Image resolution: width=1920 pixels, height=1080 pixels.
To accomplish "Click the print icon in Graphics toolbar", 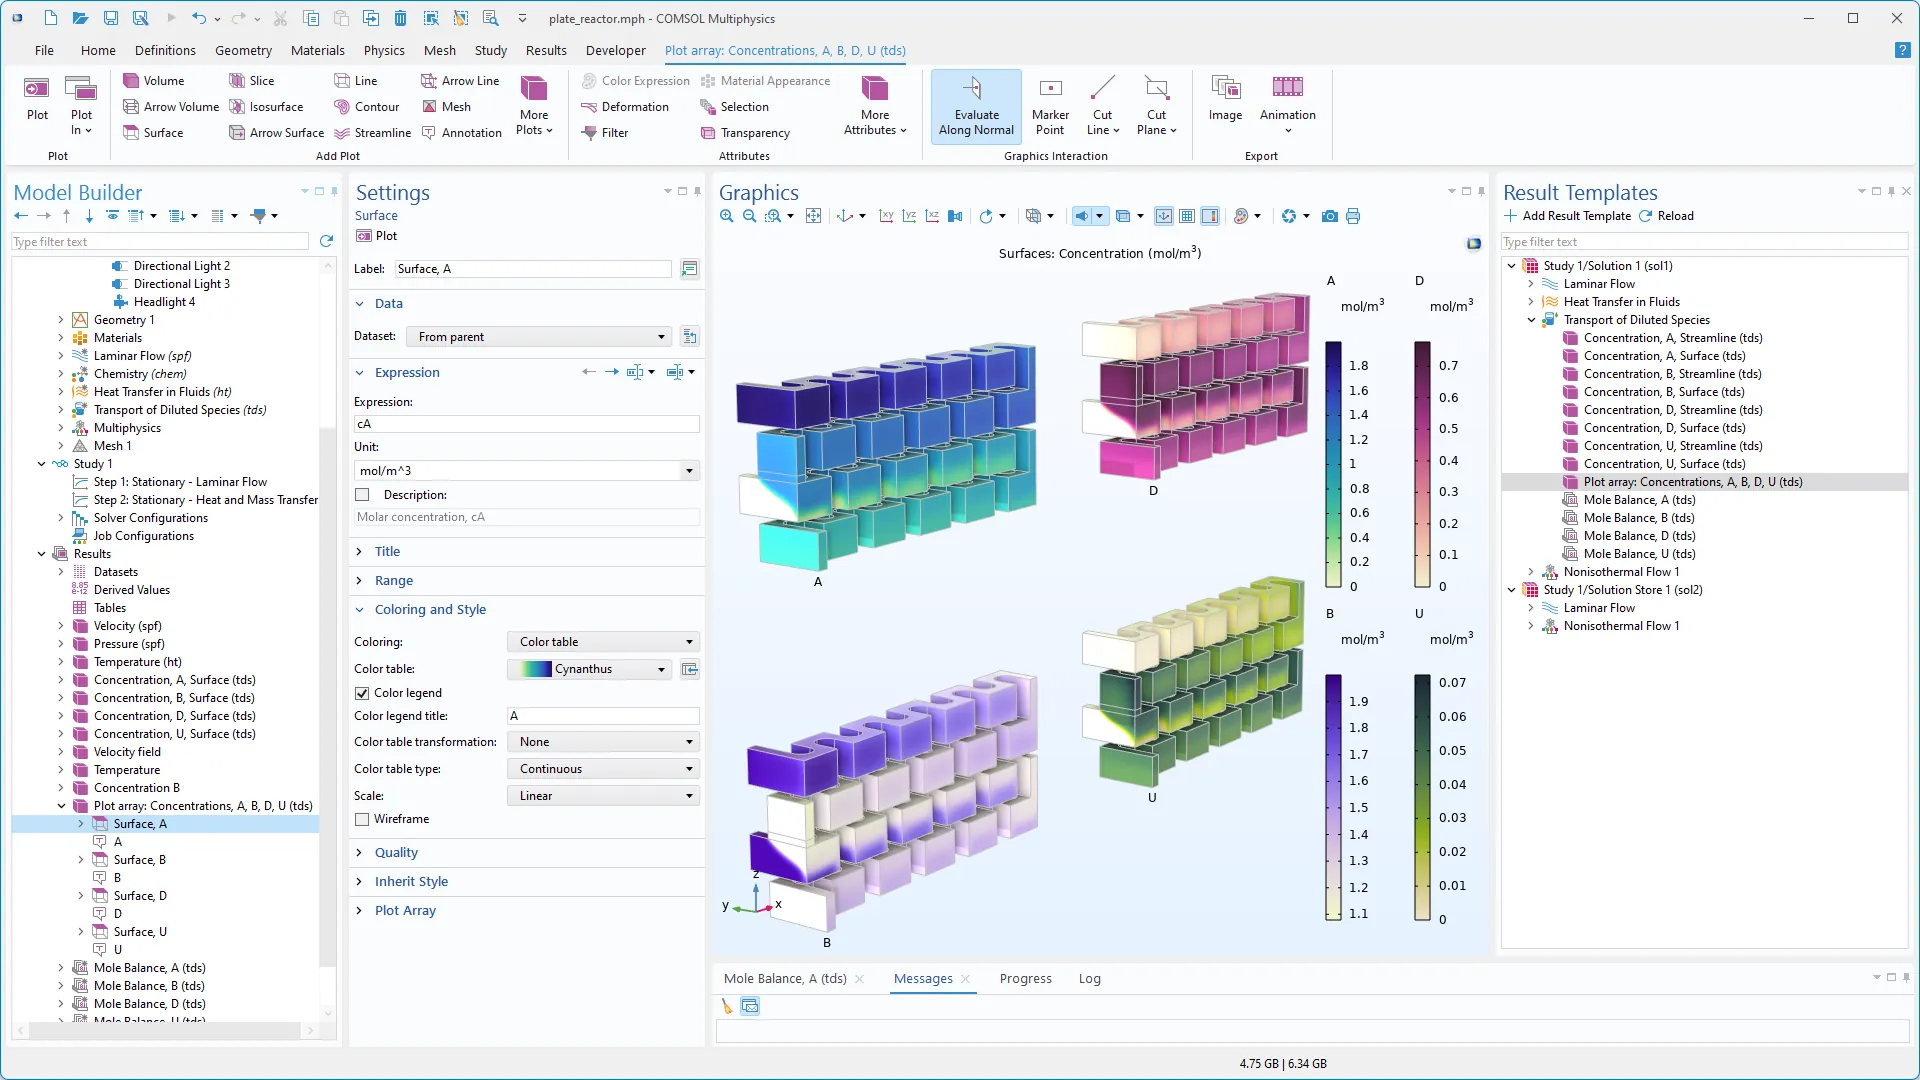I will [x=1353, y=216].
